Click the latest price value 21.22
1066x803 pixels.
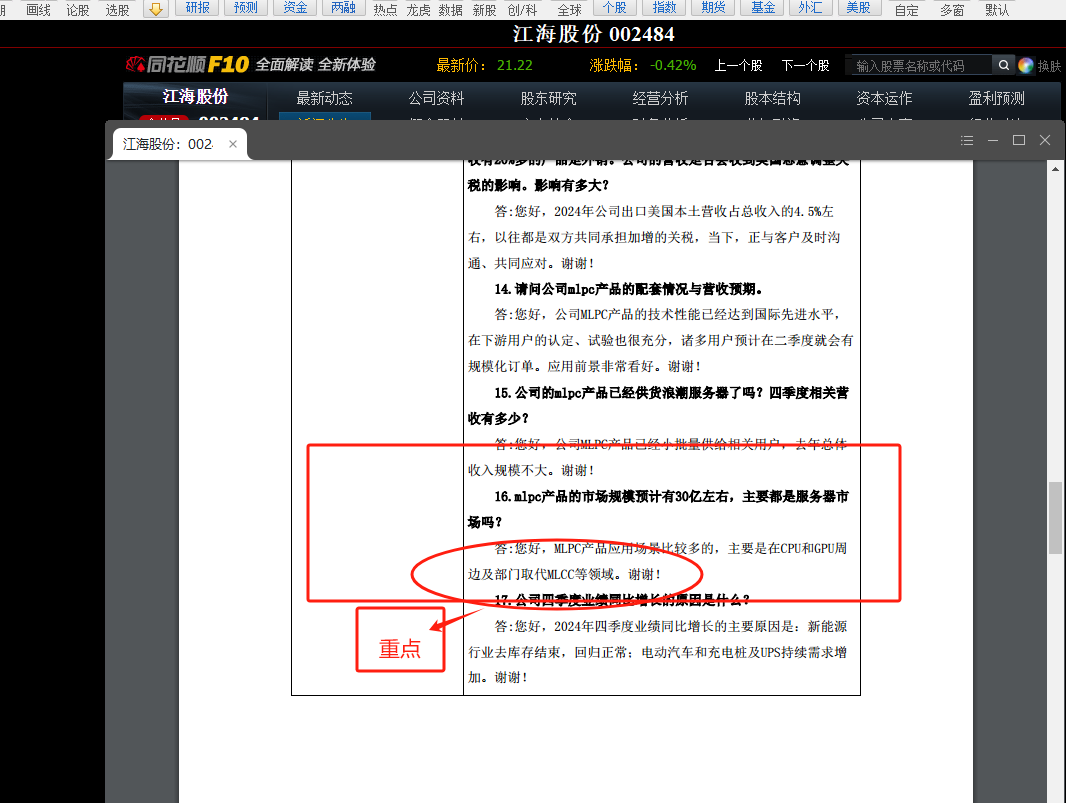515,65
